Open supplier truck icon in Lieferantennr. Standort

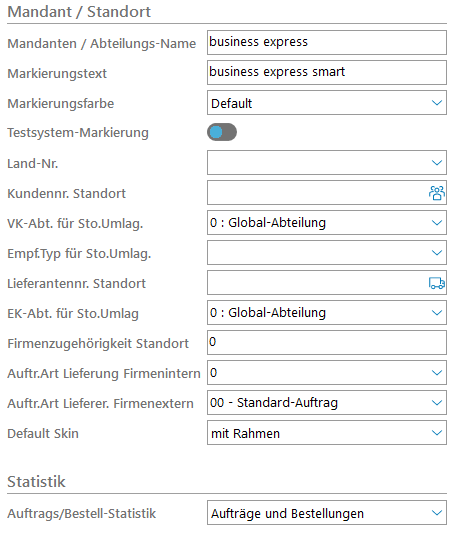point(436,283)
